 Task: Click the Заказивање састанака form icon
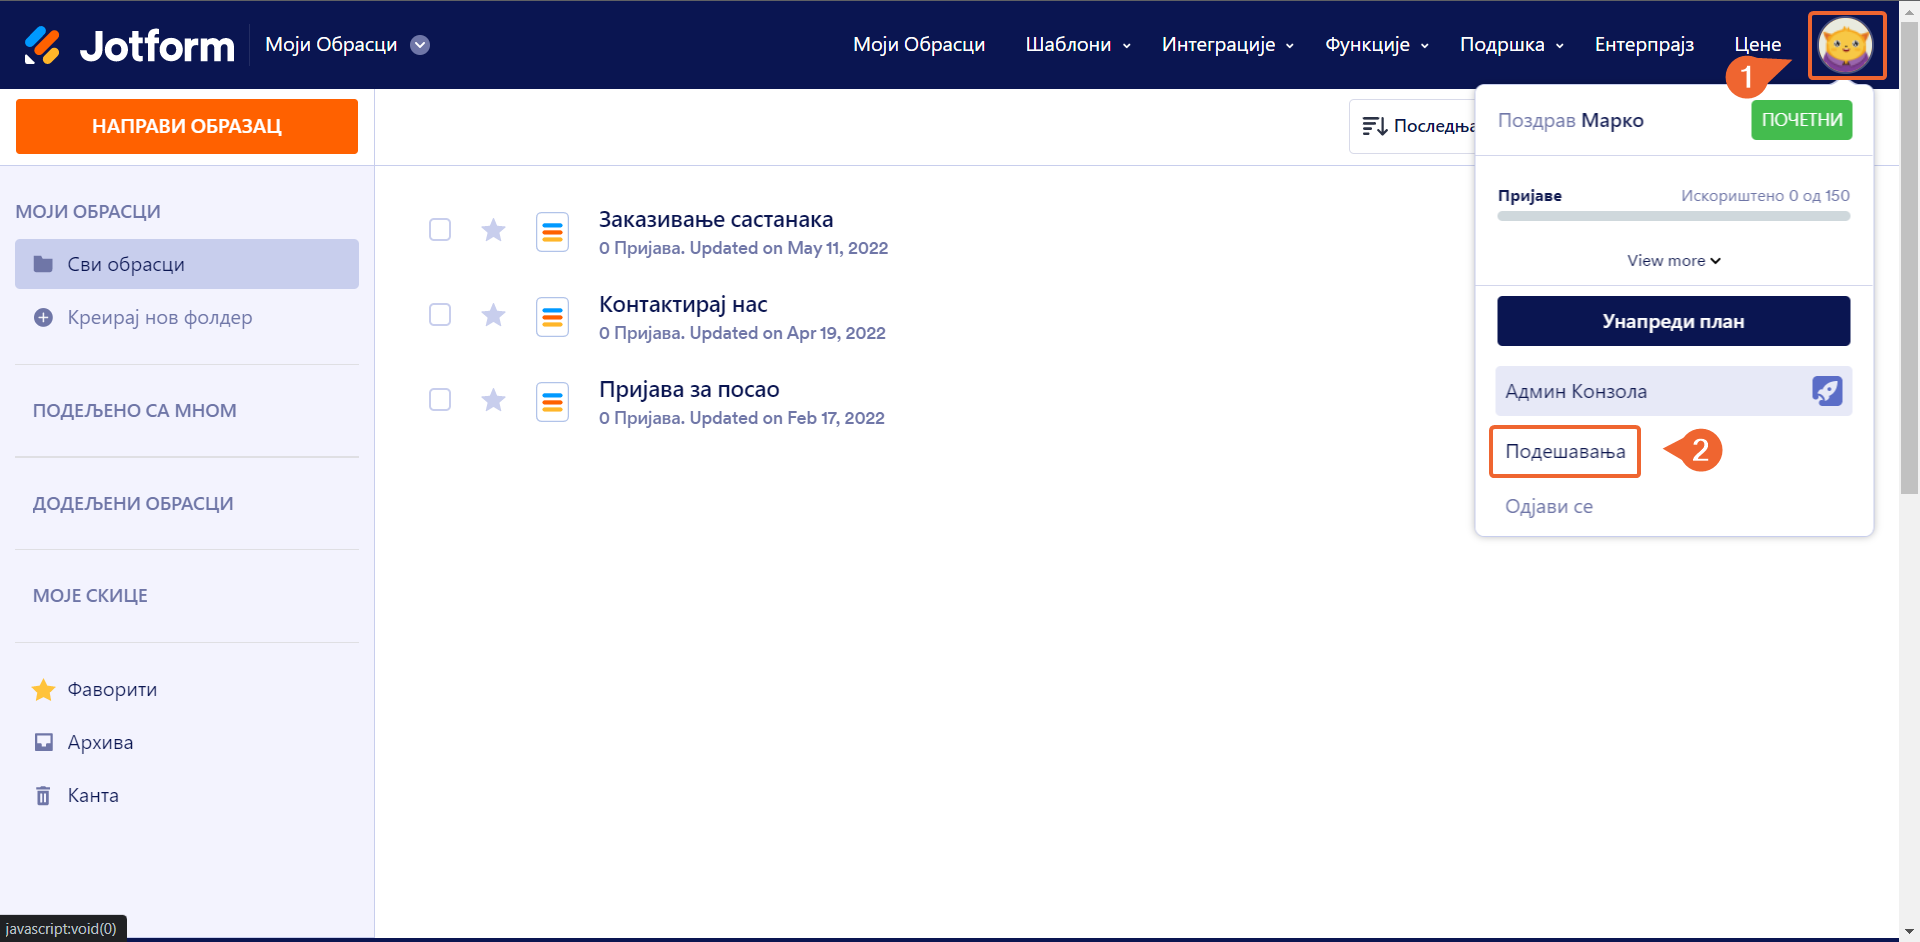pos(552,232)
